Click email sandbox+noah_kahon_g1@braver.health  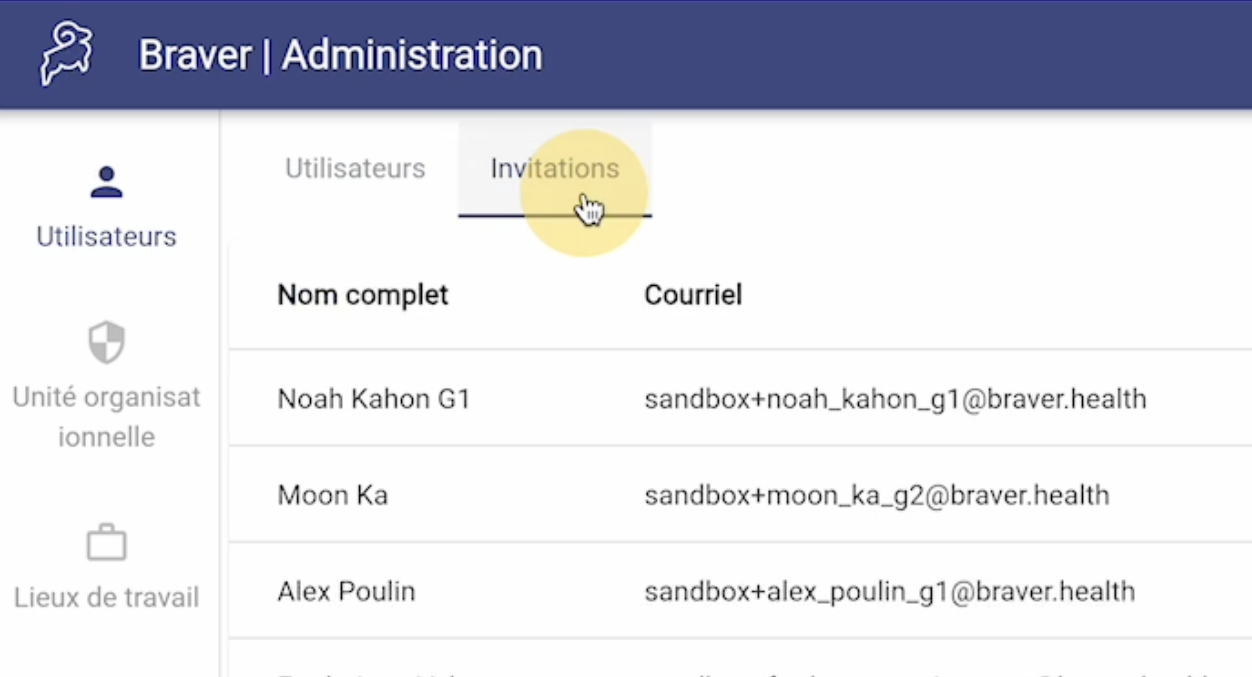tap(895, 400)
